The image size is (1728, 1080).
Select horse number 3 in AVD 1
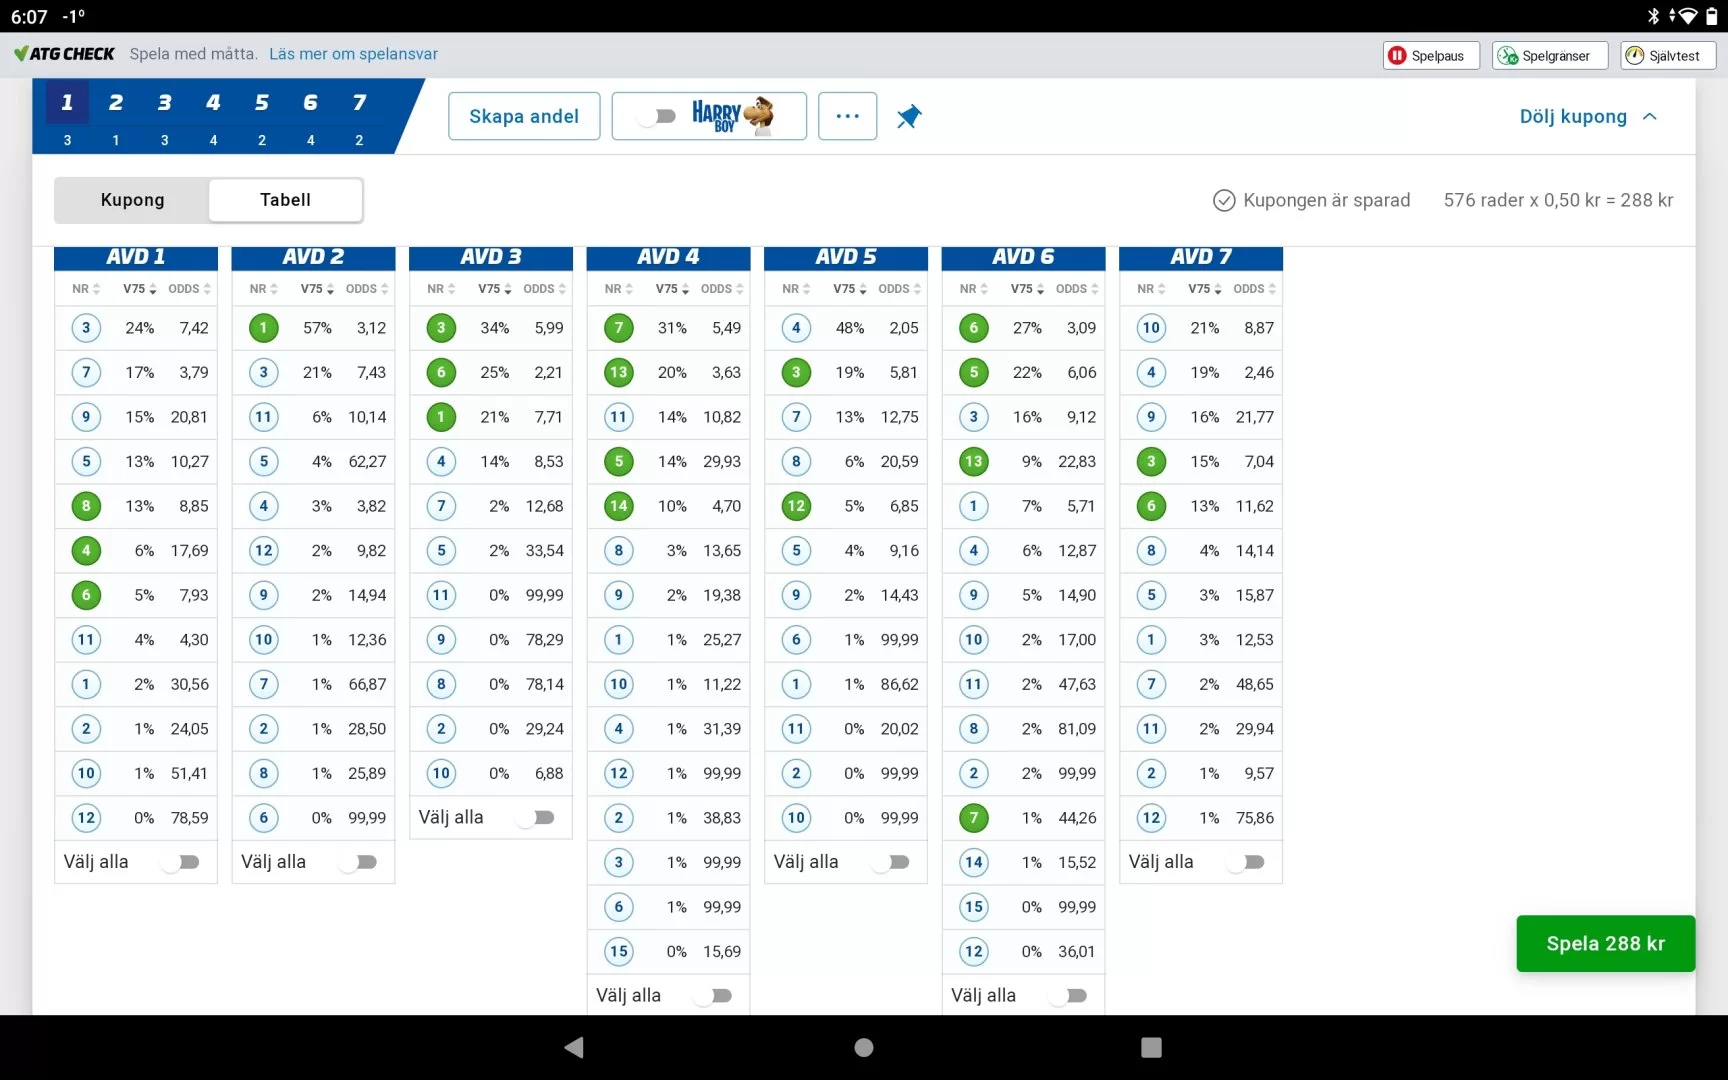click(x=86, y=327)
